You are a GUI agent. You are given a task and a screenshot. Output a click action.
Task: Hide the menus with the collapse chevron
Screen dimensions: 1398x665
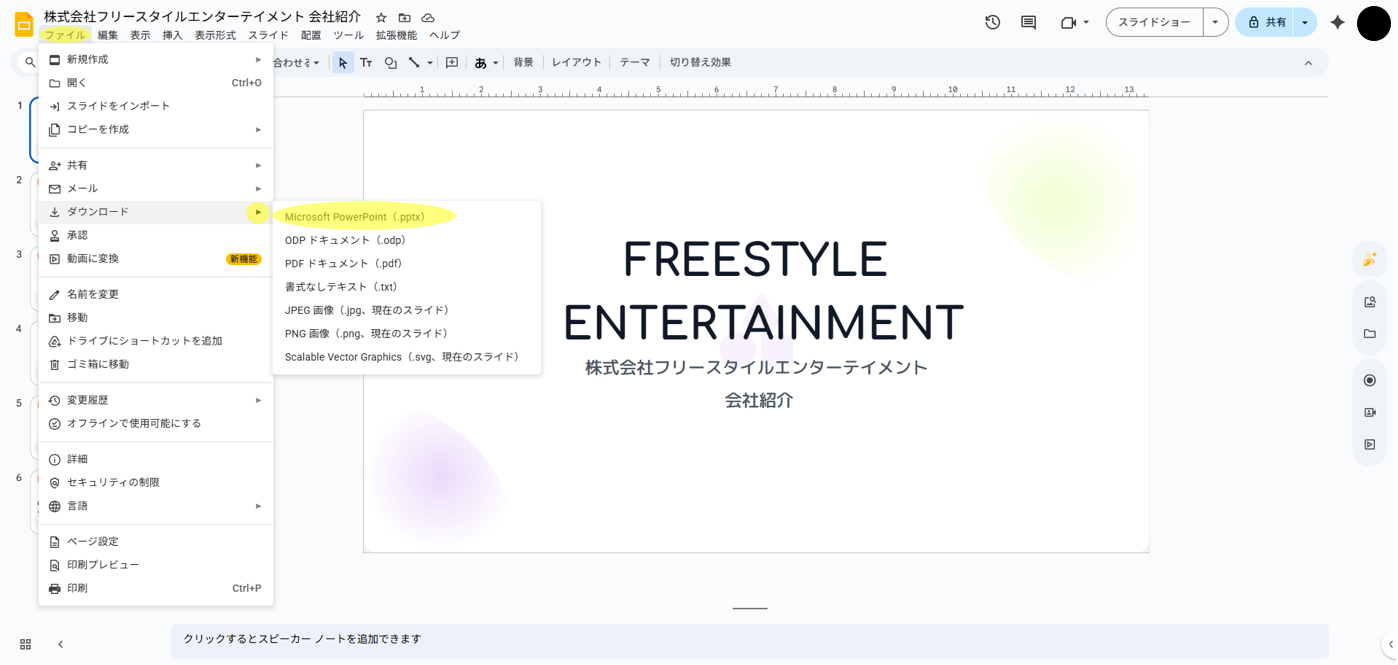pos(1308,63)
